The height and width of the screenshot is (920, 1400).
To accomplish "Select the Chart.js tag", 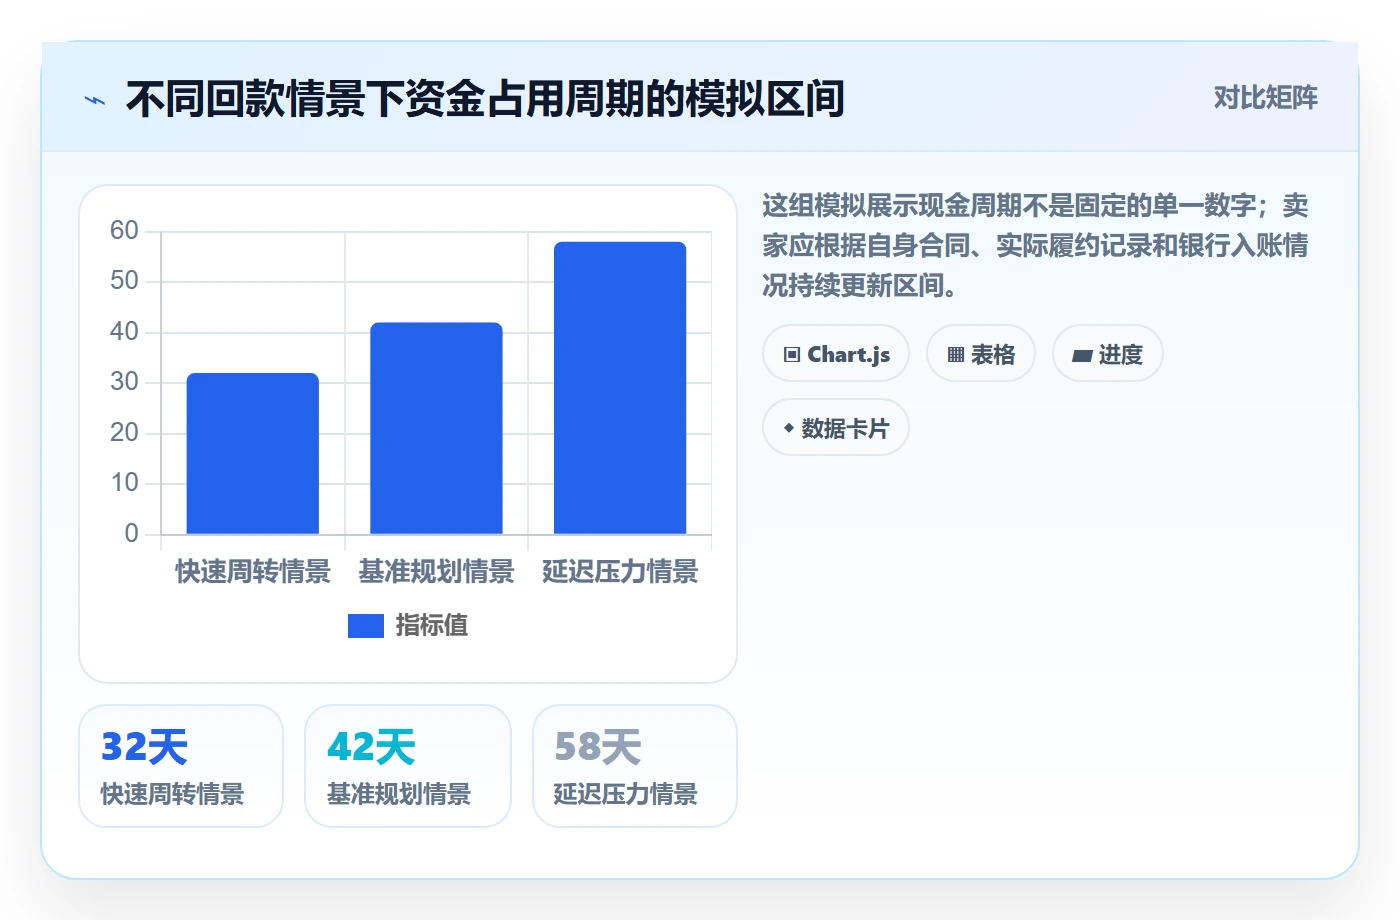I will coord(836,353).
